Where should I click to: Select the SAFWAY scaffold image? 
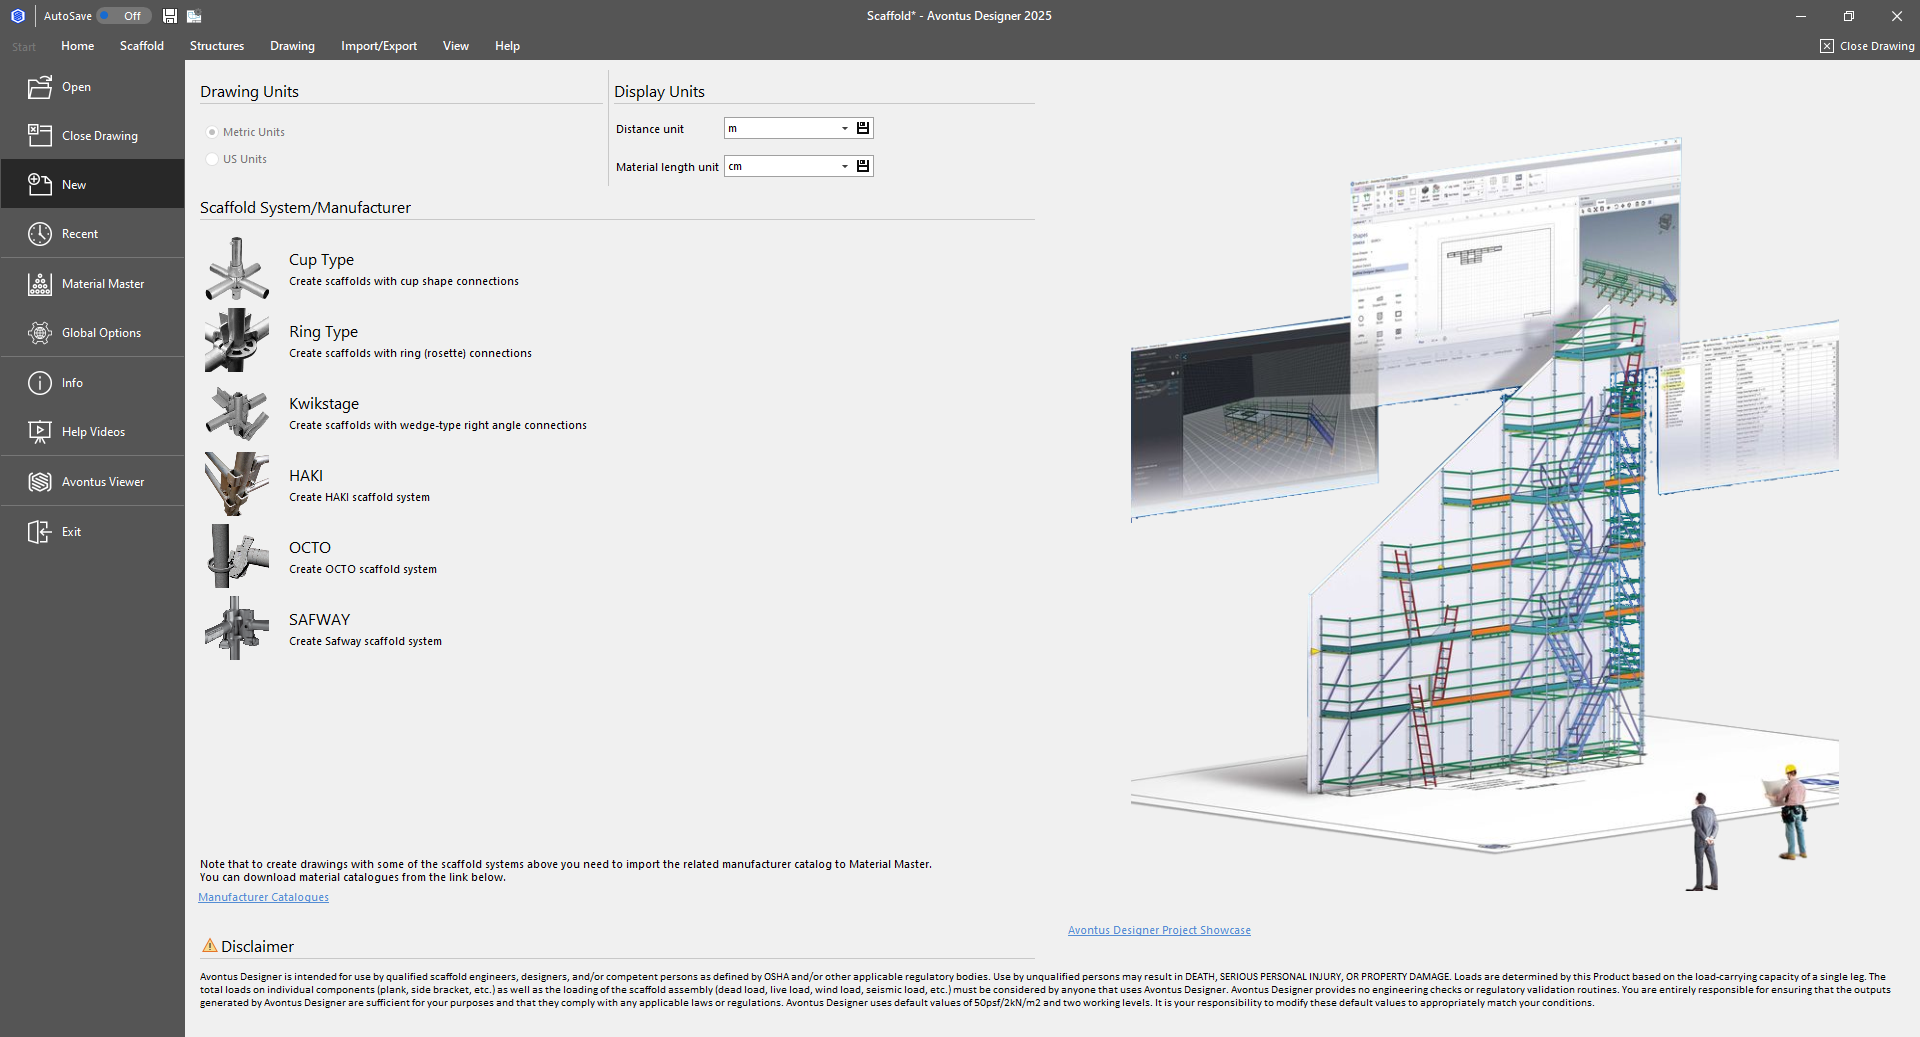[x=237, y=628]
